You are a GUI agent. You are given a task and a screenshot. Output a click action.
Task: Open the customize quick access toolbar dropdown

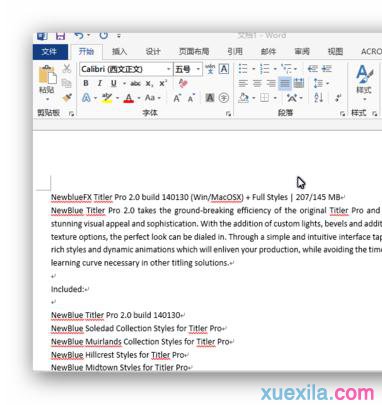pos(119,35)
